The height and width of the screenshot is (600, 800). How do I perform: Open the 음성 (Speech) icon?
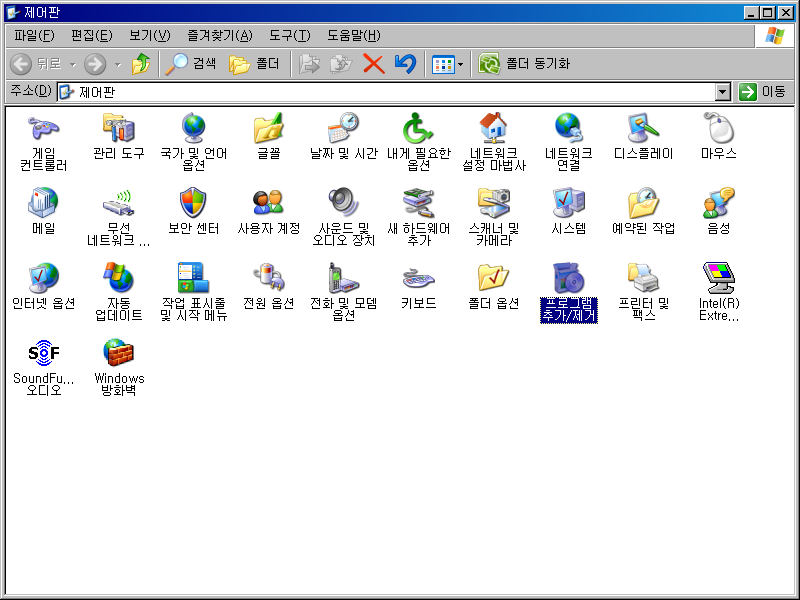[718, 203]
